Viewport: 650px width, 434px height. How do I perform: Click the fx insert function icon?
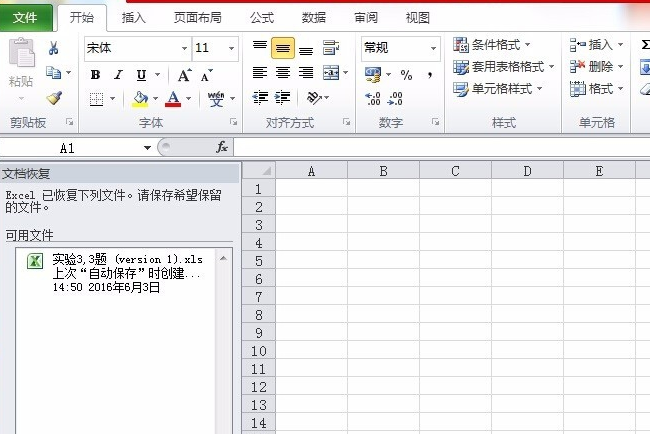pos(222,147)
